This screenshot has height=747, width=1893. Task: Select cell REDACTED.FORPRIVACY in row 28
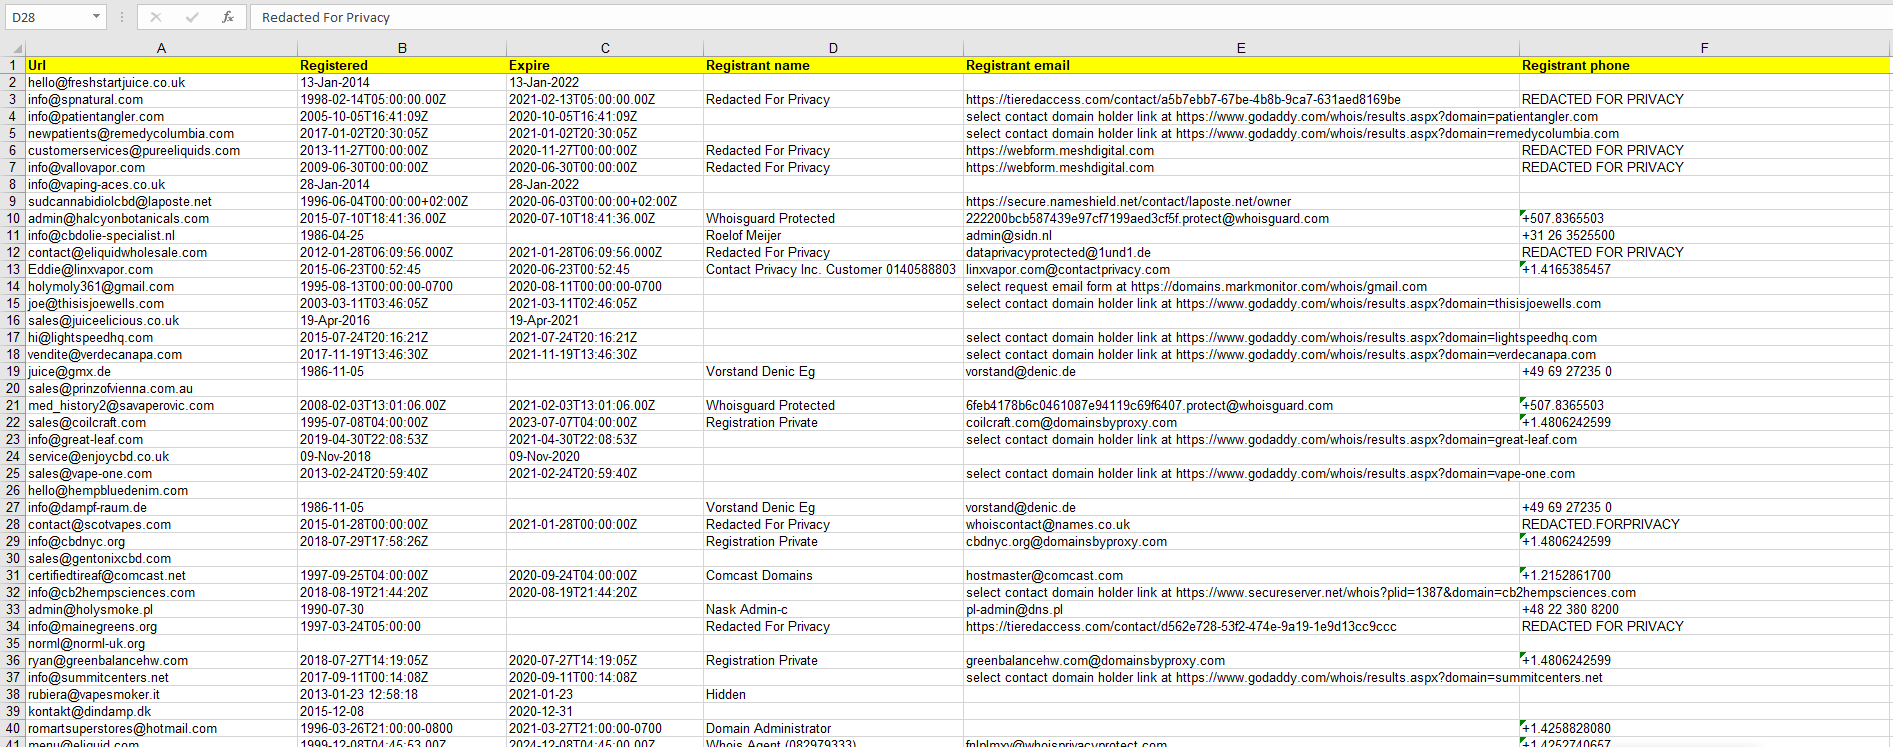point(1705,524)
